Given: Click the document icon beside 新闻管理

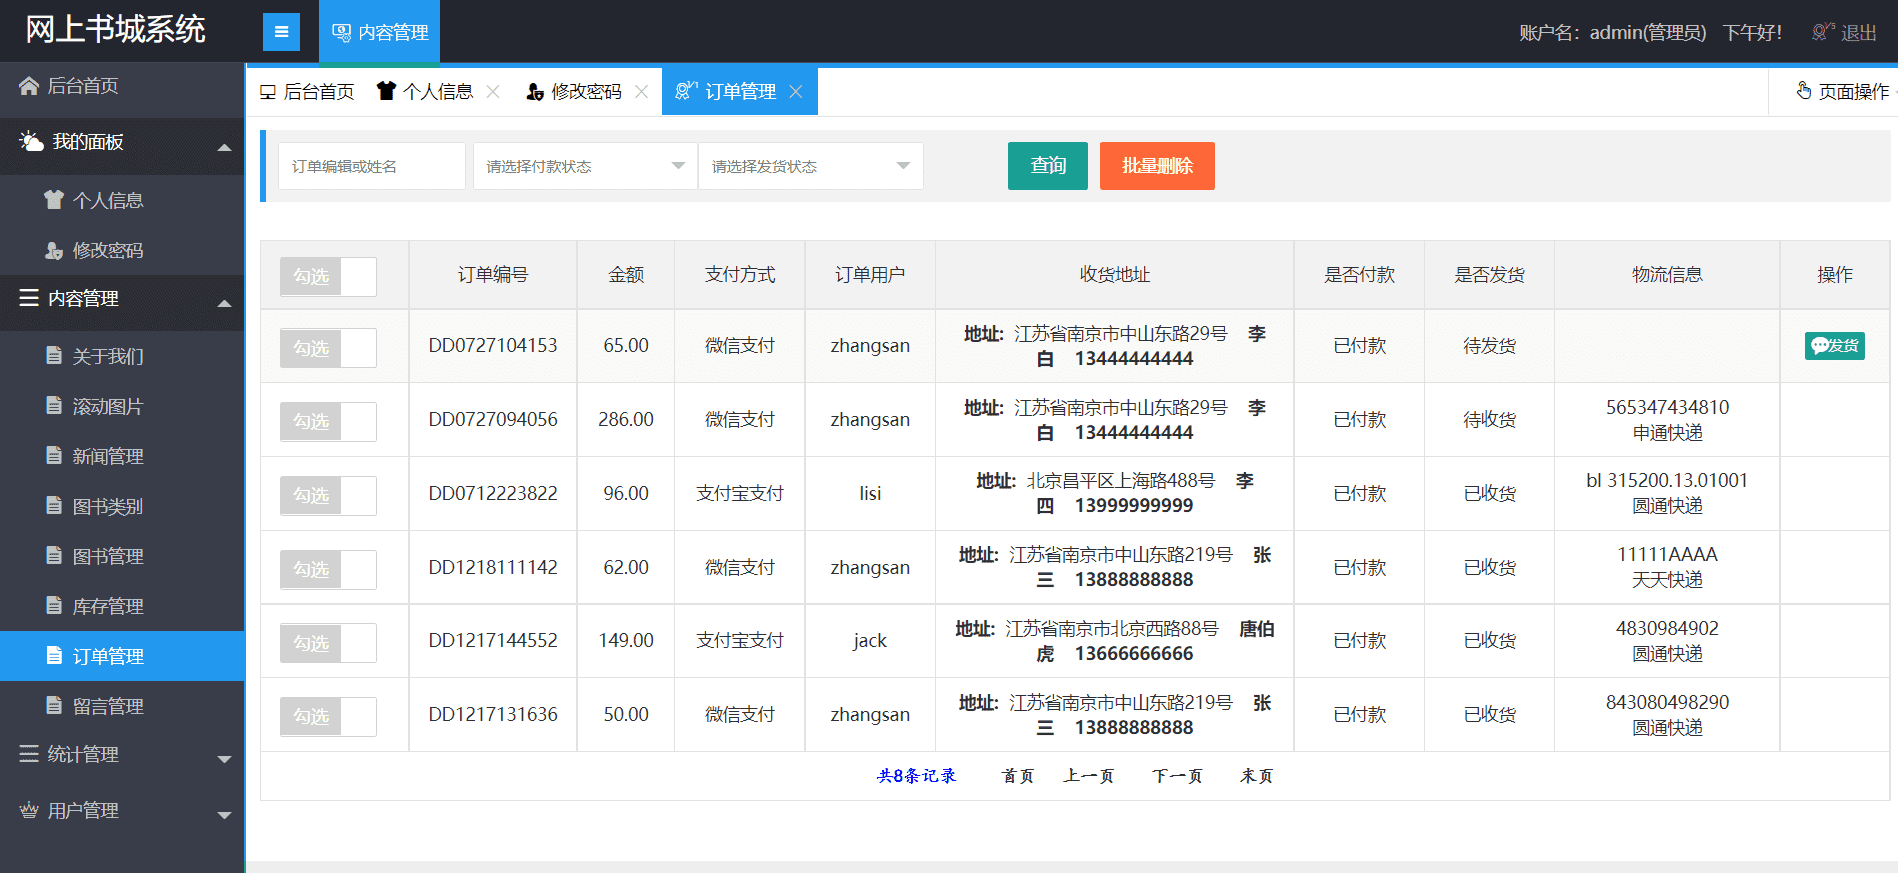Looking at the screenshot, I should [x=54, y=456].
